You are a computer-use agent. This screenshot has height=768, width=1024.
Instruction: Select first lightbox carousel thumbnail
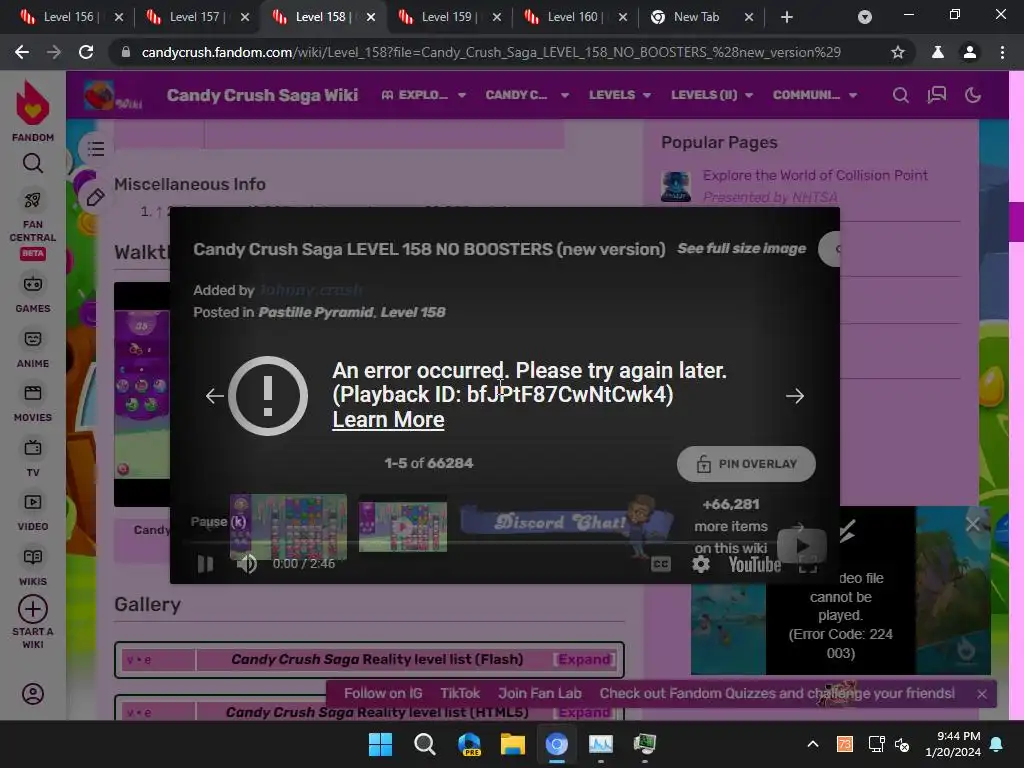[288, 527]
